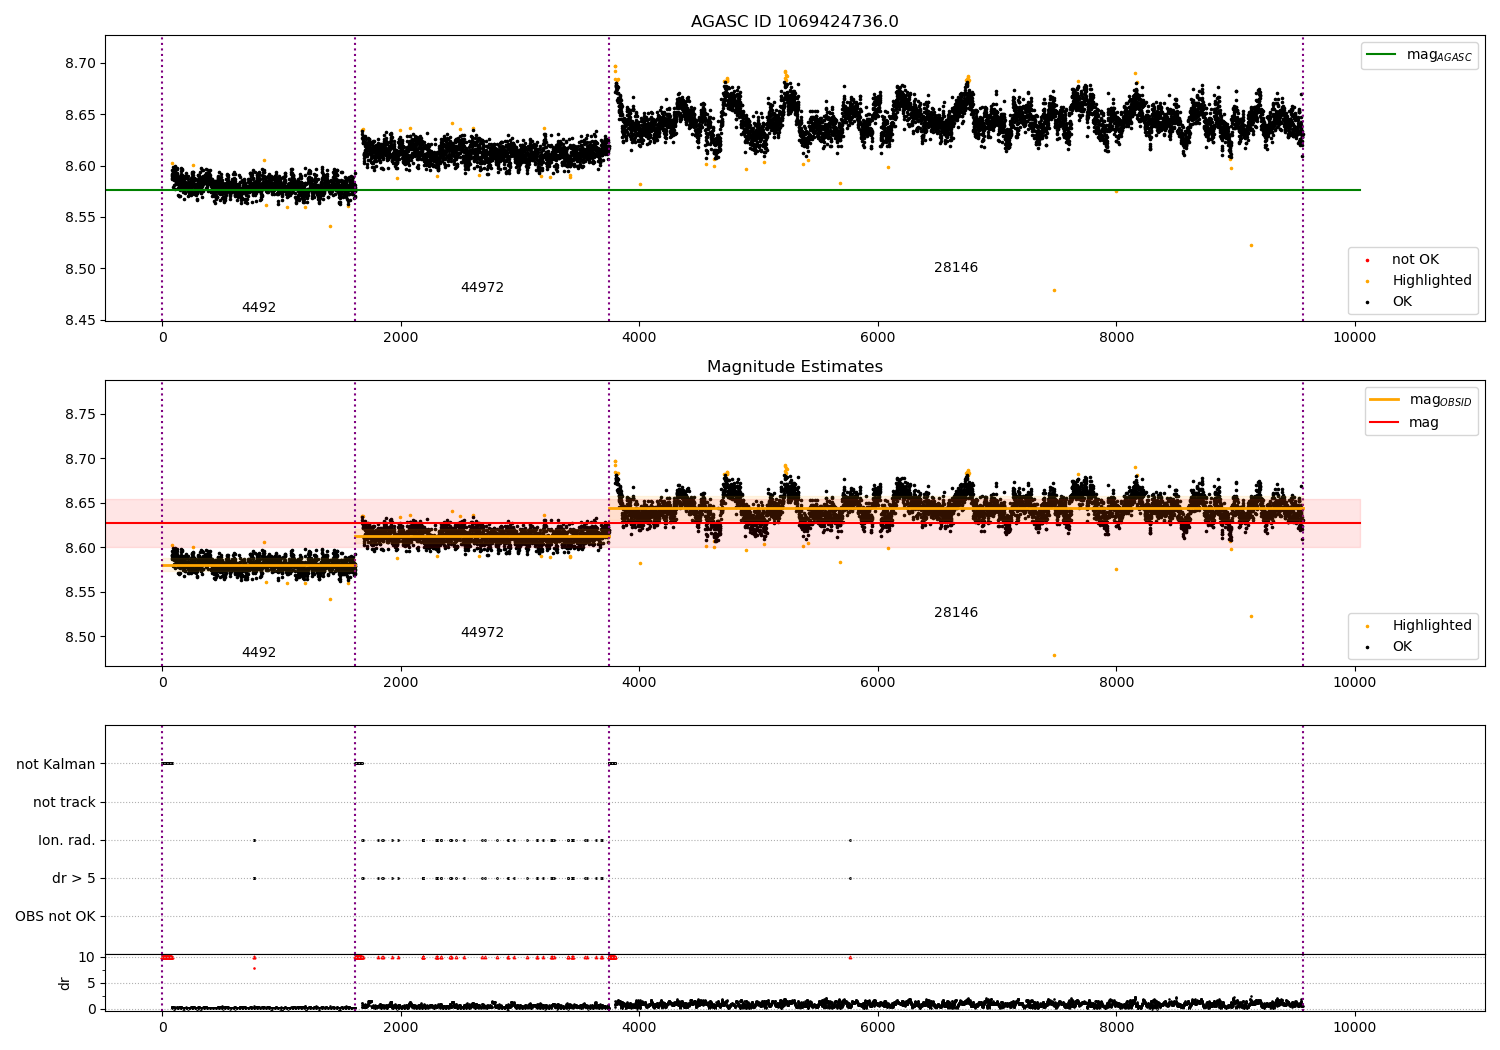This screenshot has height=1050, width=1500.
Task: Click x-tick '6000' under the top plot
Action: point(877,337)
